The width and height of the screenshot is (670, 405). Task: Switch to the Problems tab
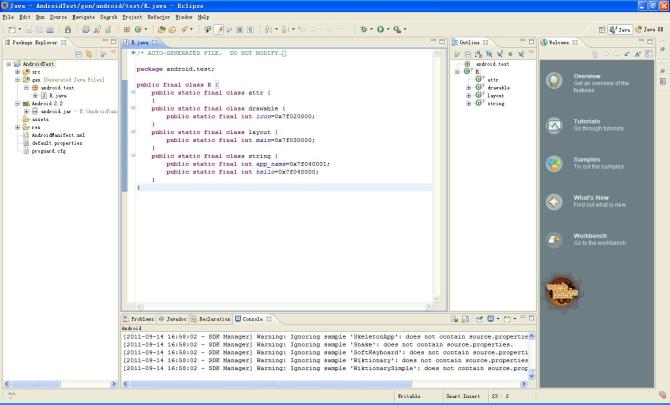click(141, 318)
